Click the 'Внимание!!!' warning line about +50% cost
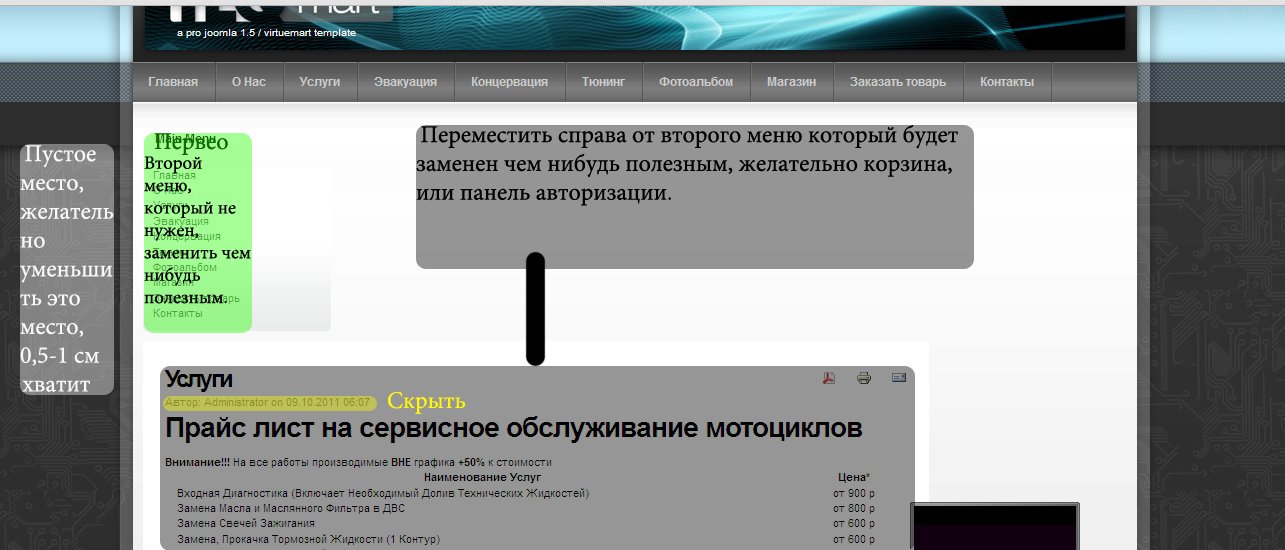1285x550 pixels. tap(358, 463)
